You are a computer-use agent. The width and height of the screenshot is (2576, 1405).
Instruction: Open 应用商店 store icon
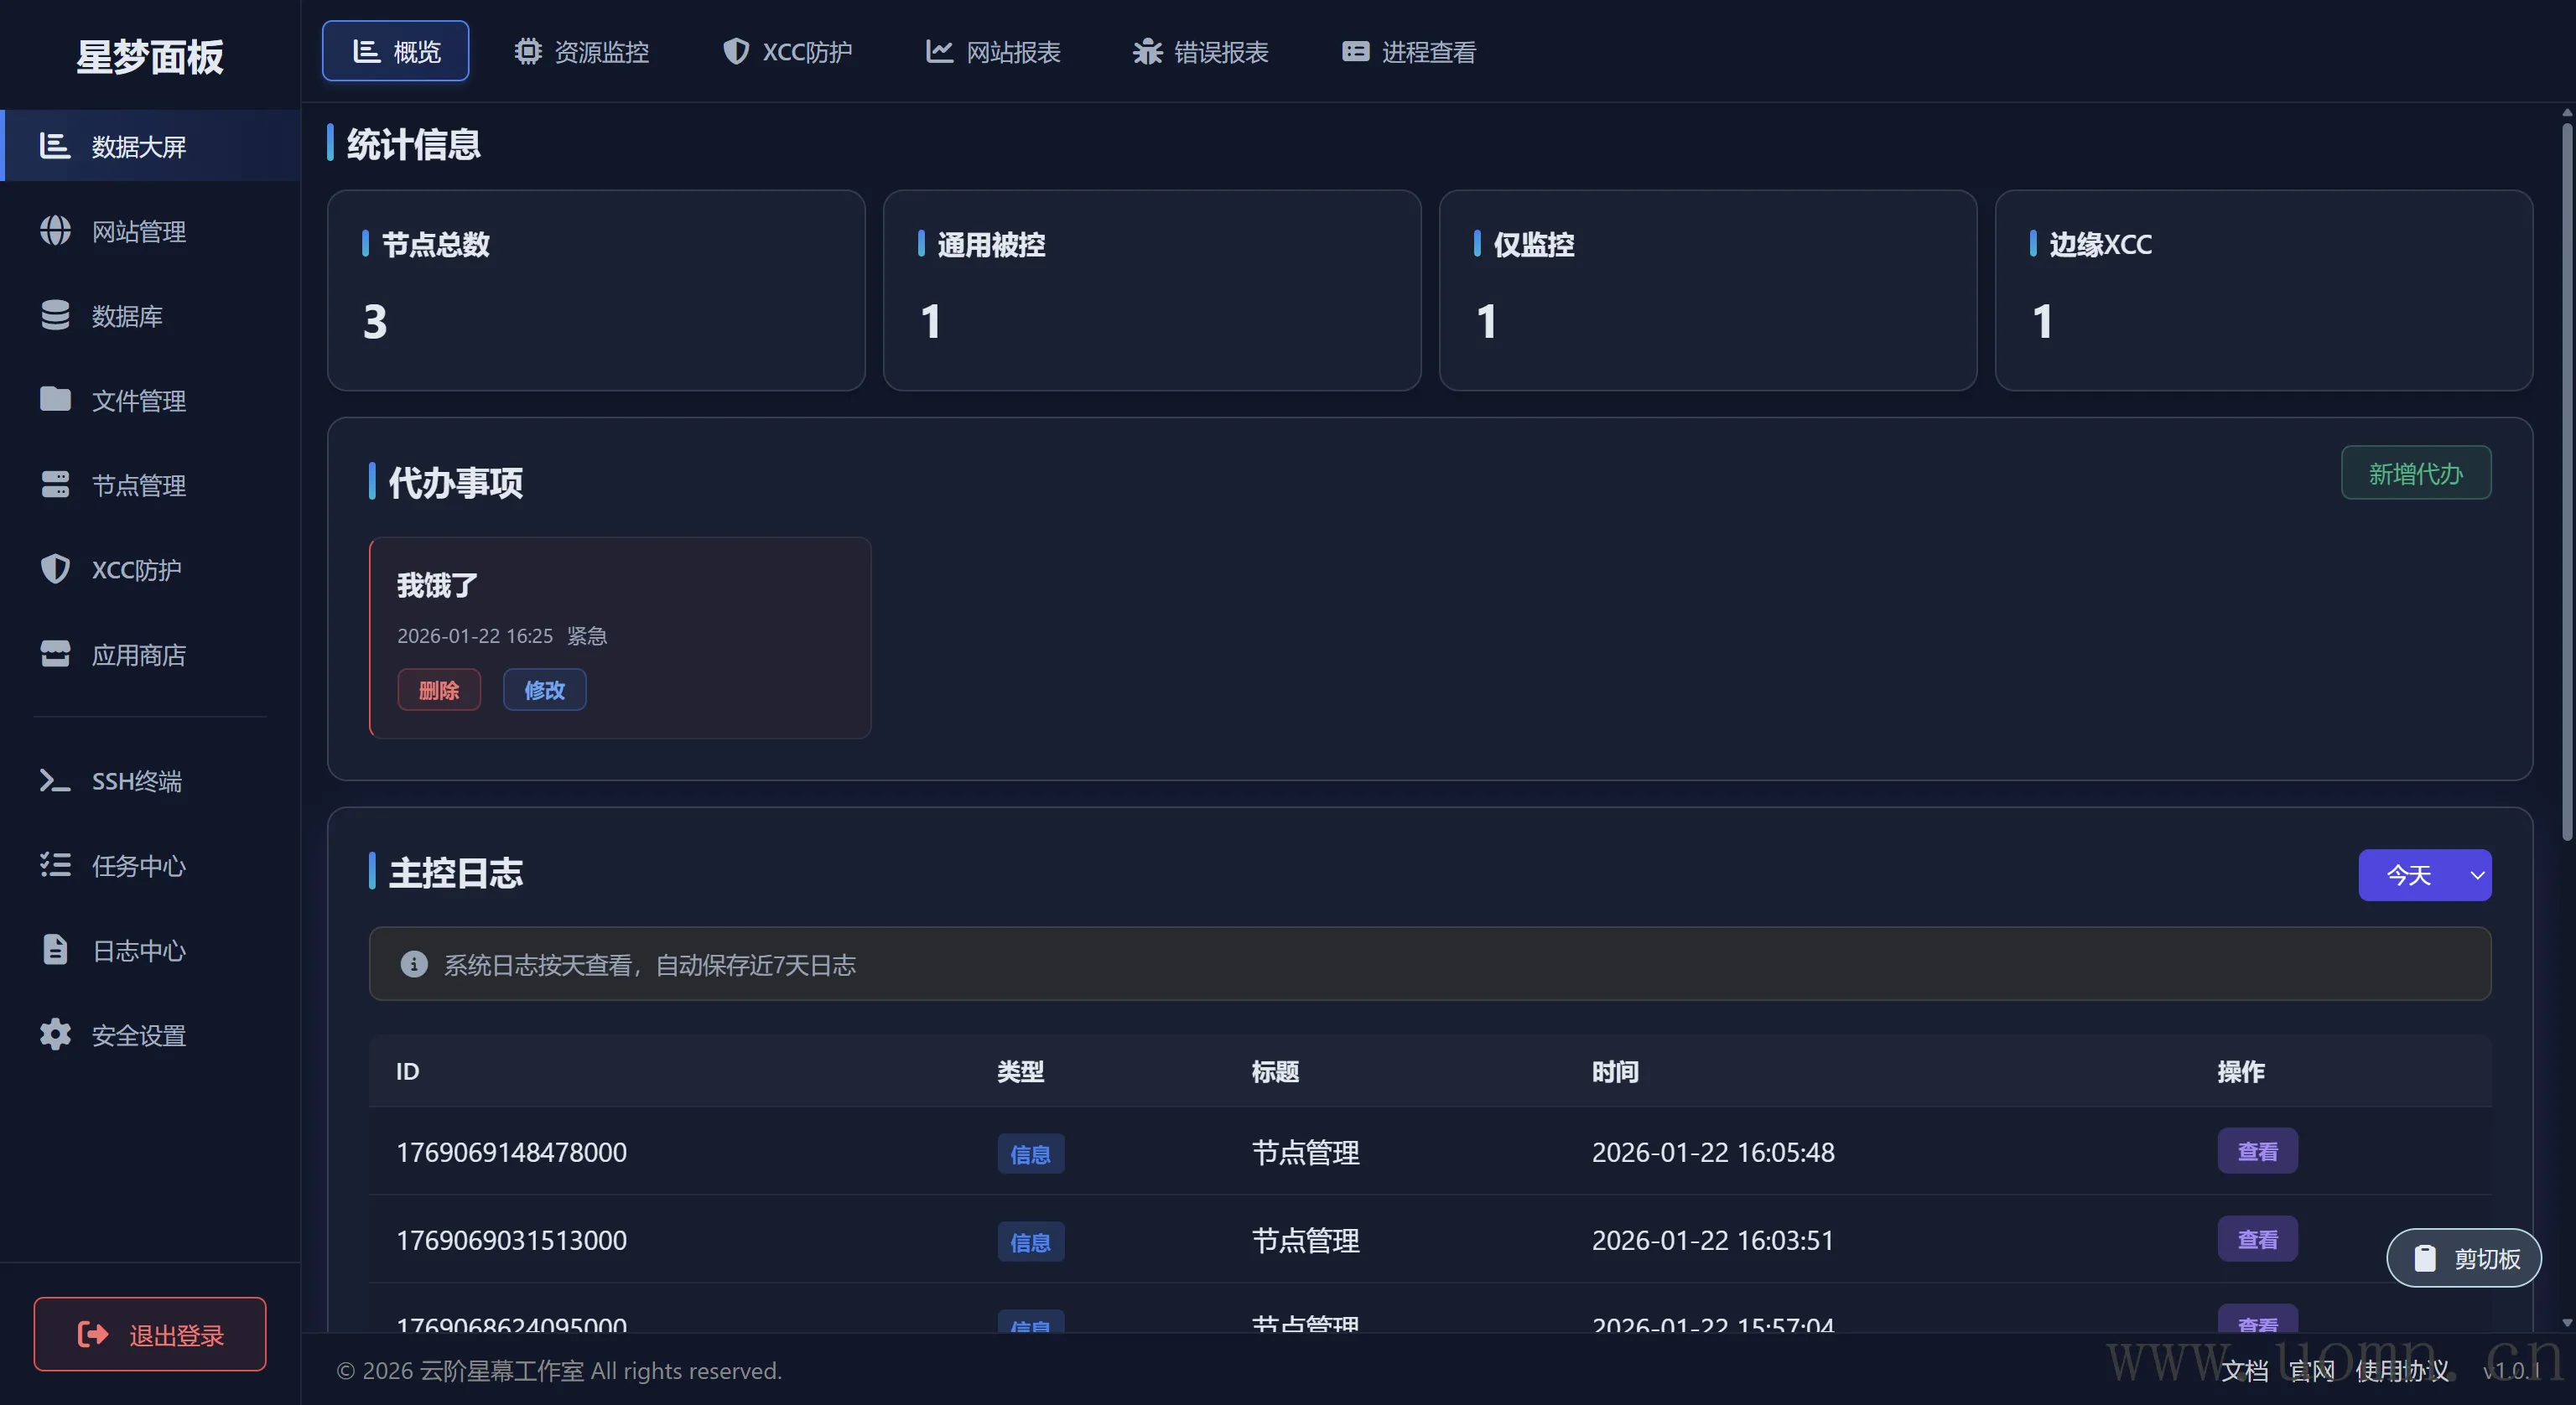55,654
